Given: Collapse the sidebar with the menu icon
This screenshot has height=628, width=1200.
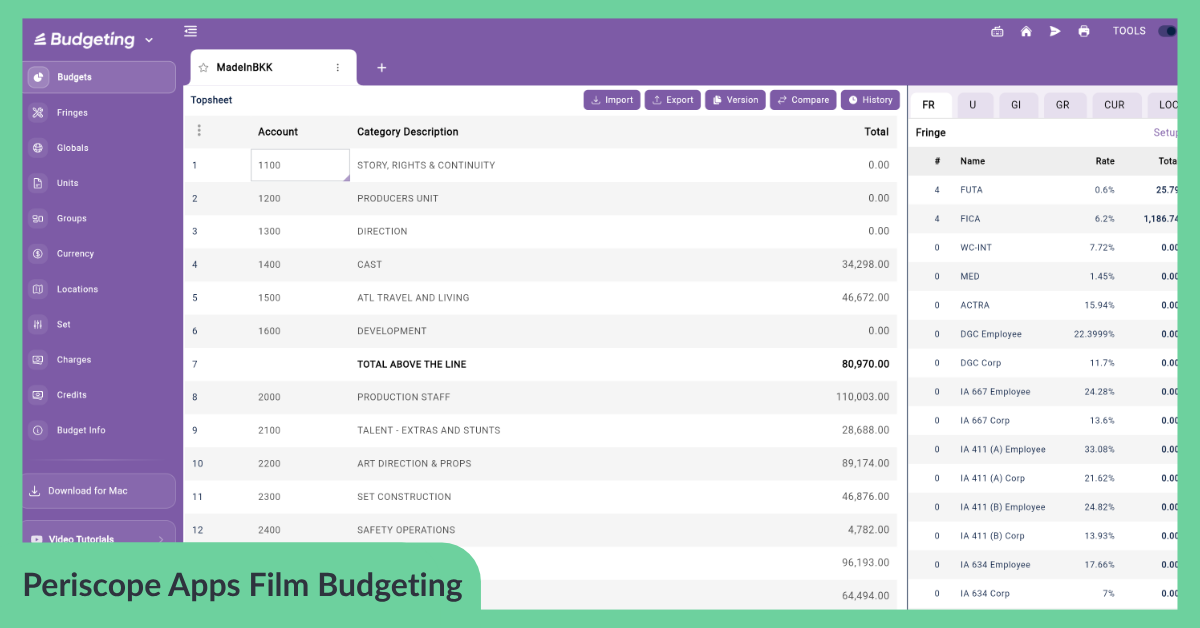Looking at the screenshot, I should coord(191,31).
